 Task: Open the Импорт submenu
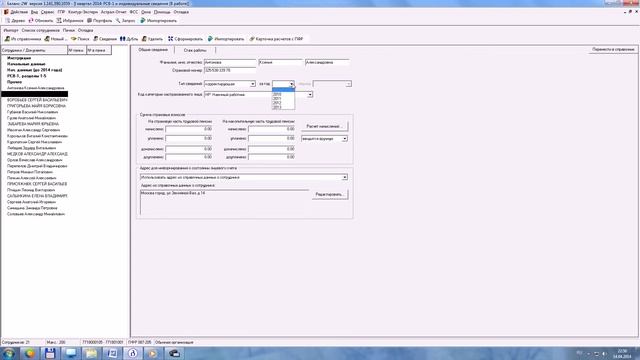pos(11,30)
